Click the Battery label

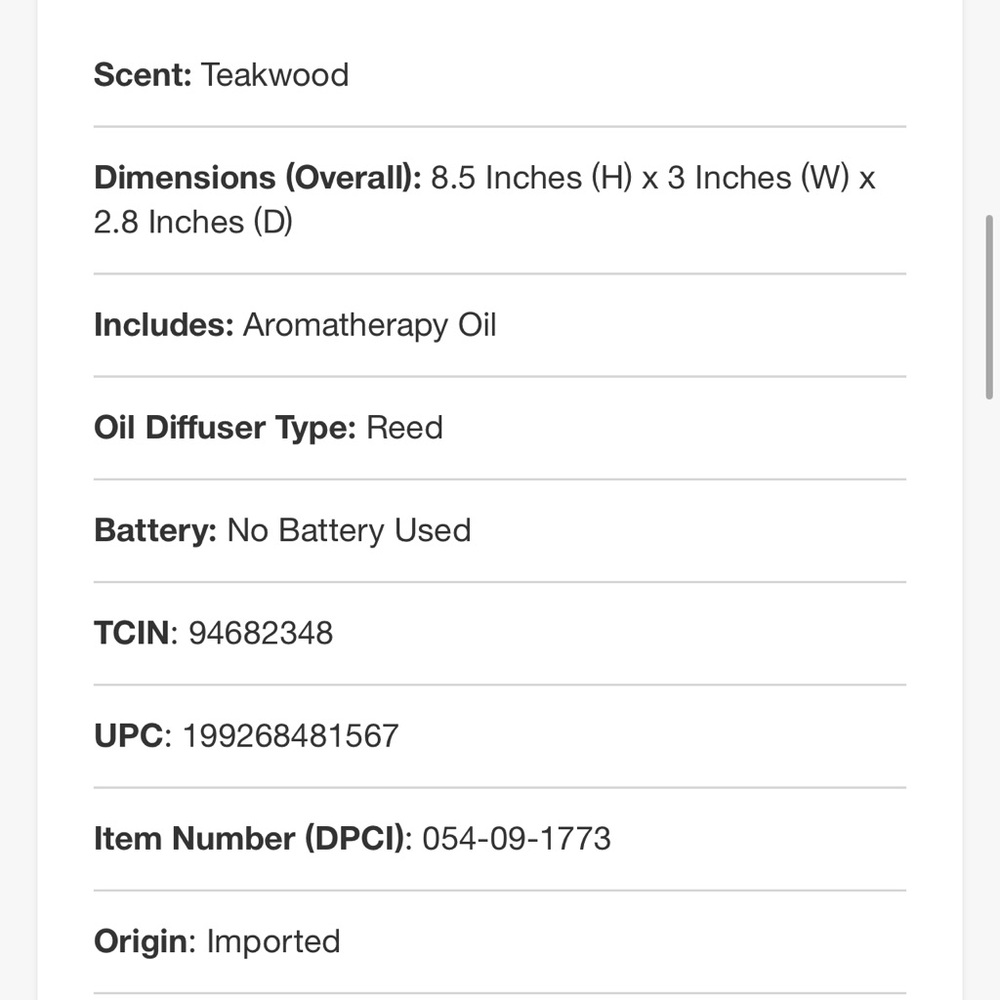(x=155, y=530)
